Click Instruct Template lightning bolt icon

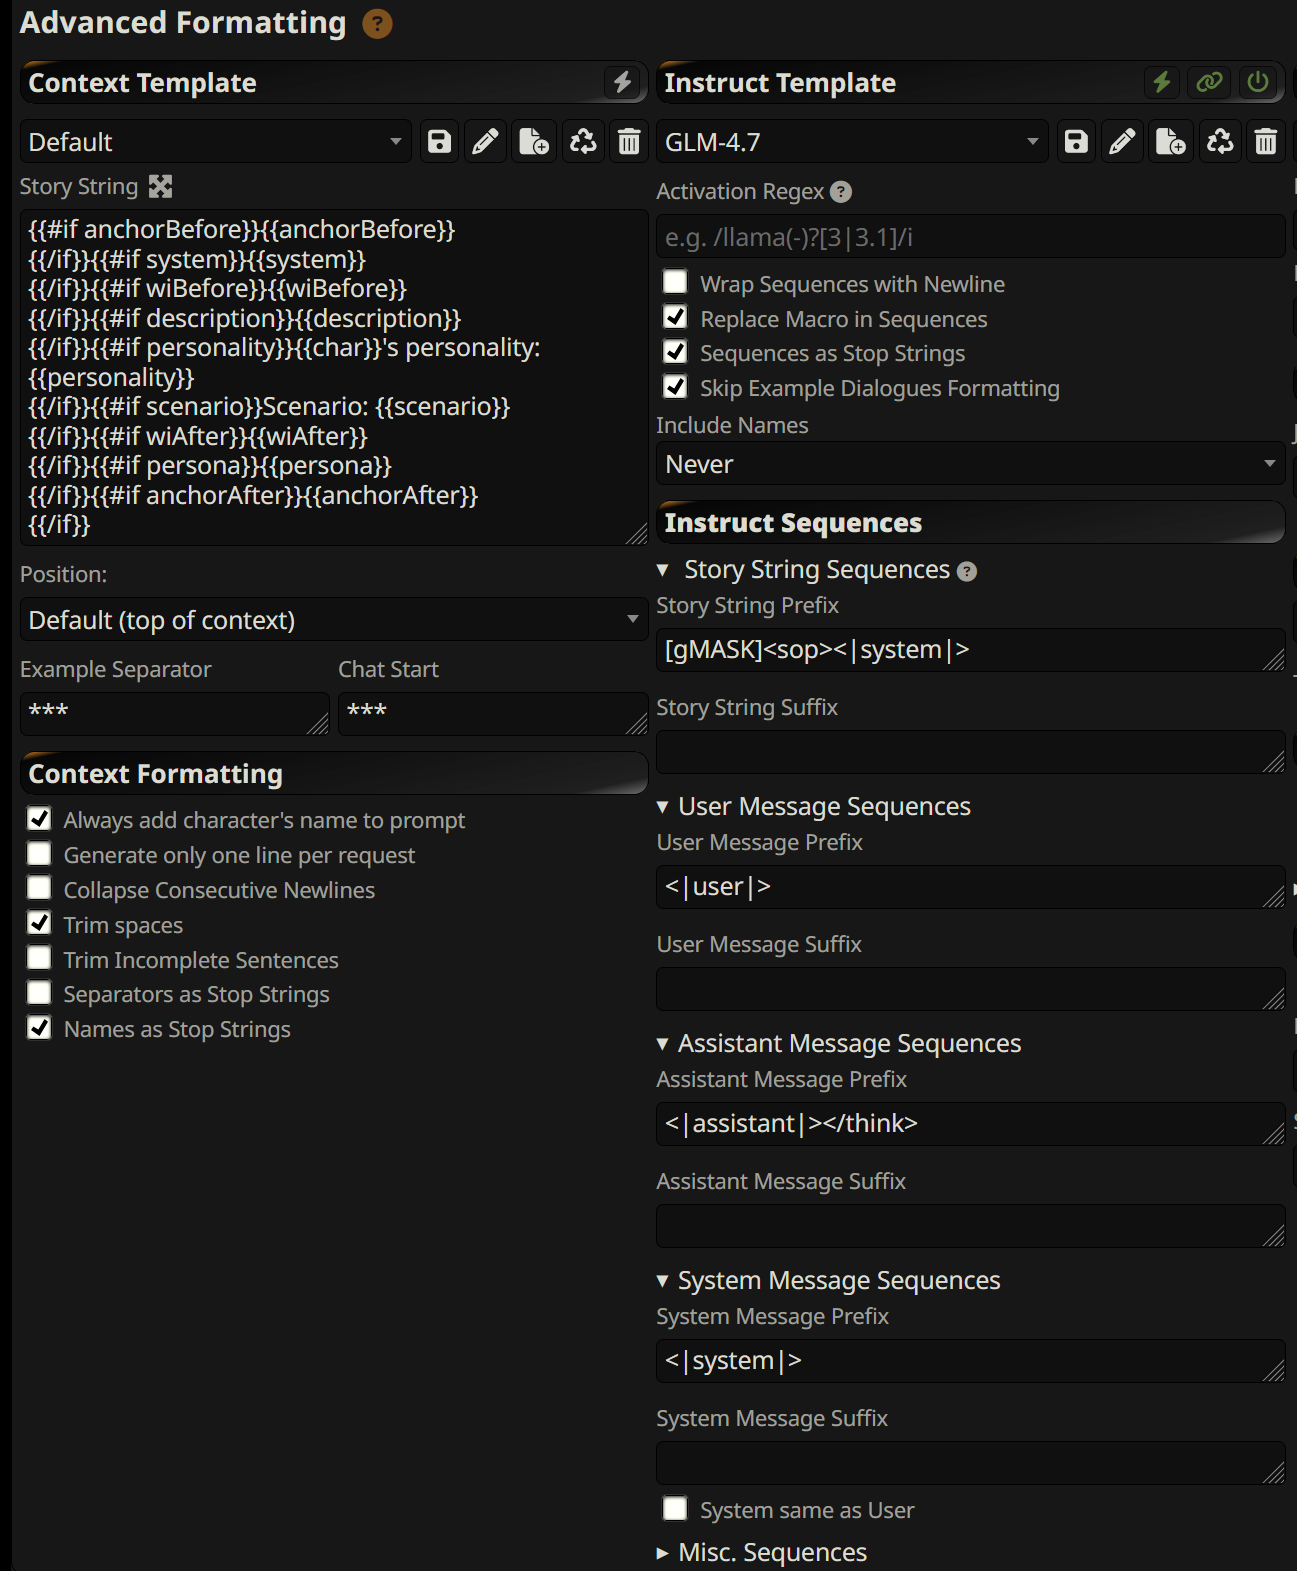(1161, 82)
